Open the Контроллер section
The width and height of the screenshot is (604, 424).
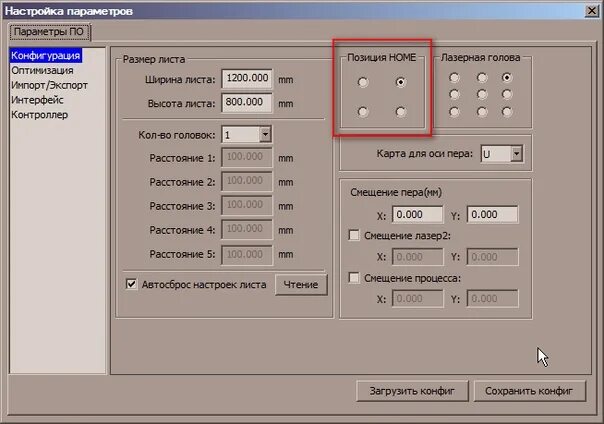click(39, 115)
